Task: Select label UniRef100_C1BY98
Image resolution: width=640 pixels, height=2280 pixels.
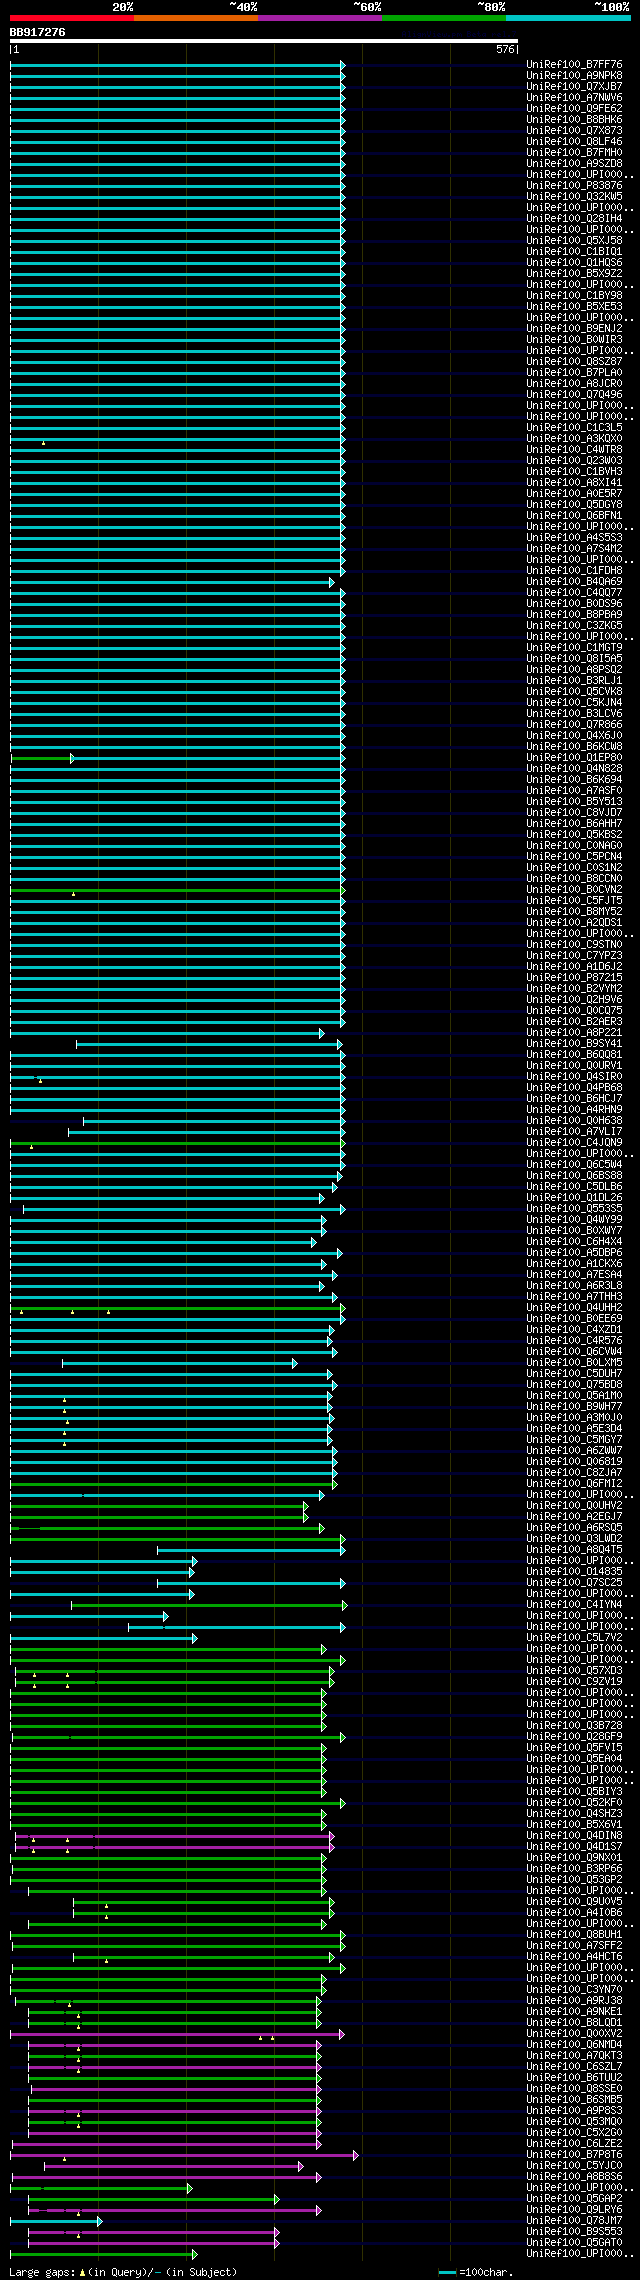Action: point(574,295)
